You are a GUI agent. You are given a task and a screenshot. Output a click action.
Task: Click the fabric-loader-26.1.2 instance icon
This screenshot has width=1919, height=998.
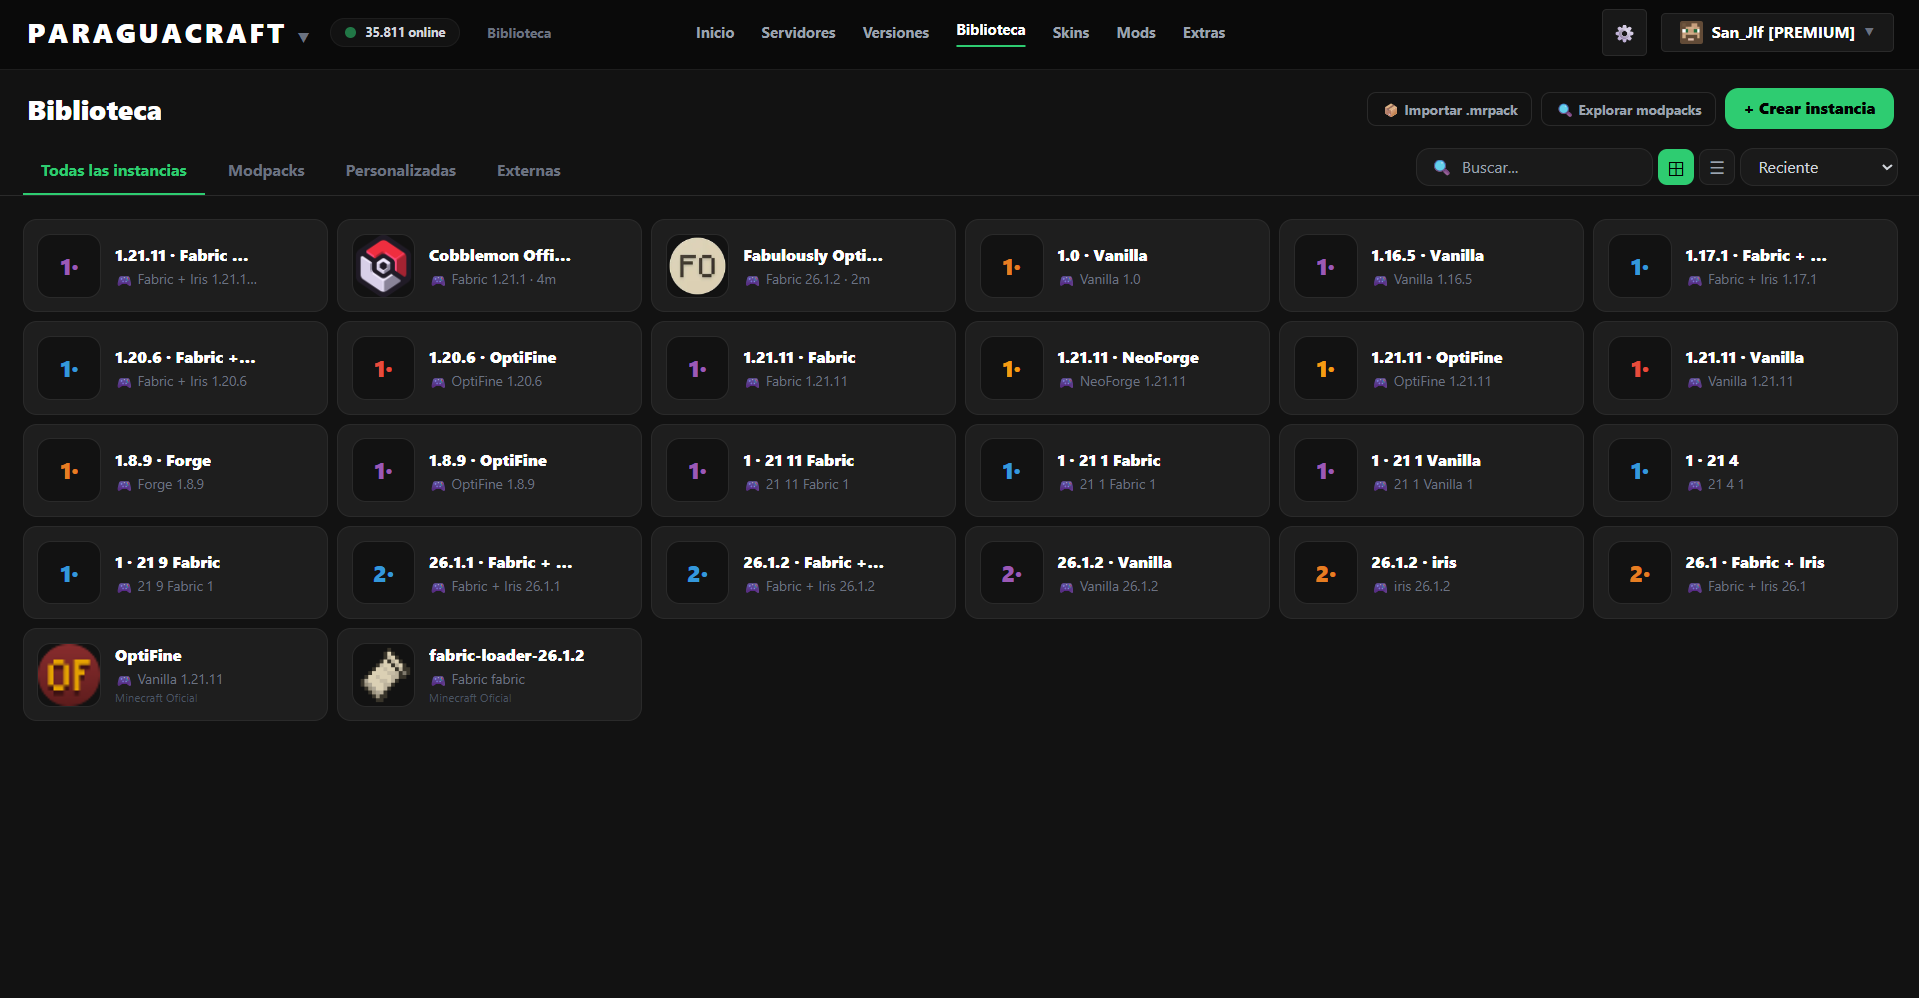[383, 675]
